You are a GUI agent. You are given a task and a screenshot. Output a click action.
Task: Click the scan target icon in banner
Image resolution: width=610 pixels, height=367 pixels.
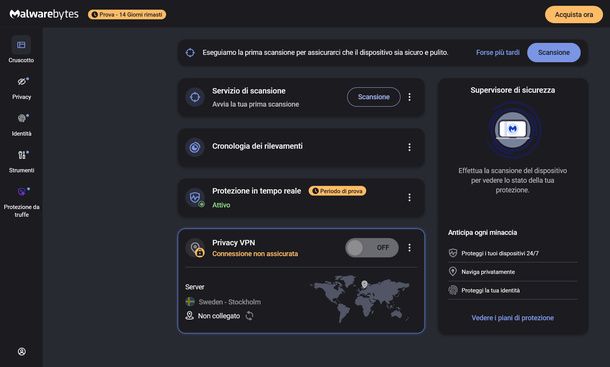pos(190,53)
